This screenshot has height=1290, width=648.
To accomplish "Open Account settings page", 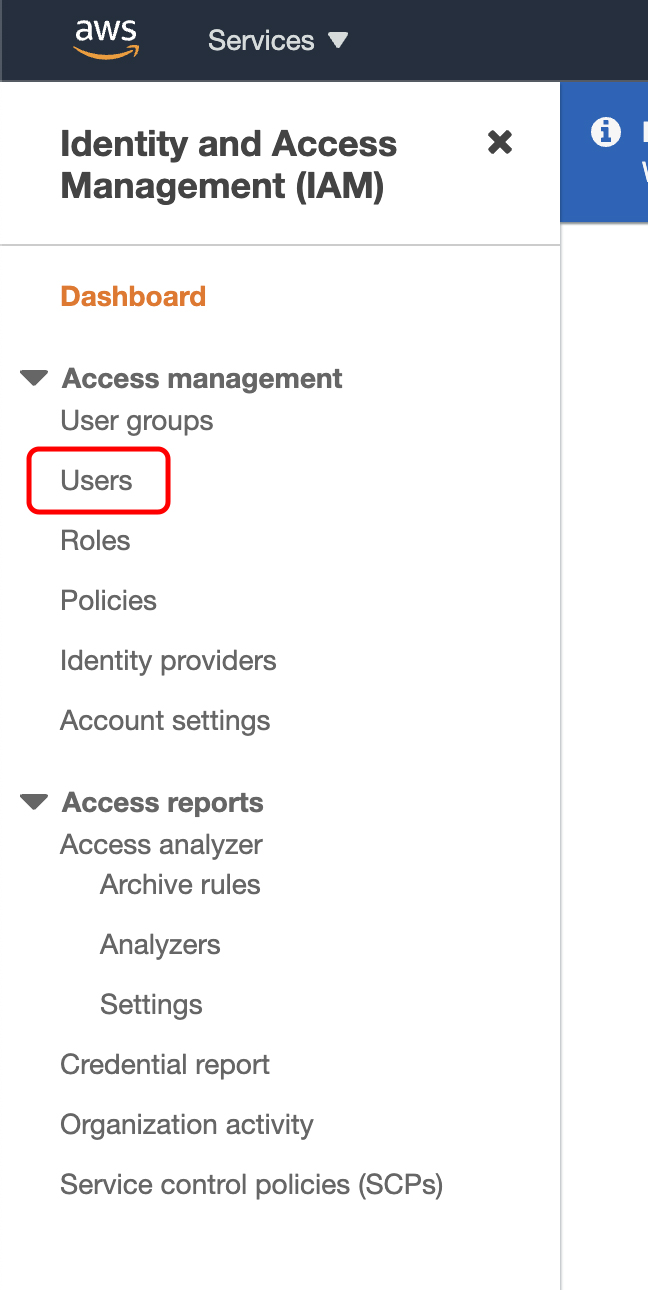I will (165, 721).
